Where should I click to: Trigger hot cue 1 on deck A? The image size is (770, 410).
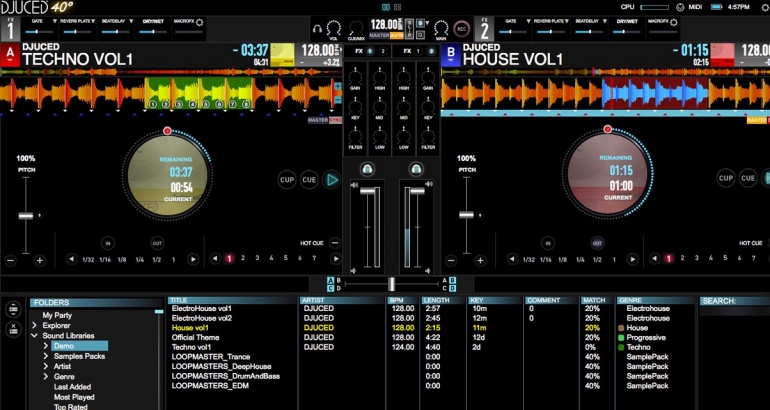[x=228, y=259]
